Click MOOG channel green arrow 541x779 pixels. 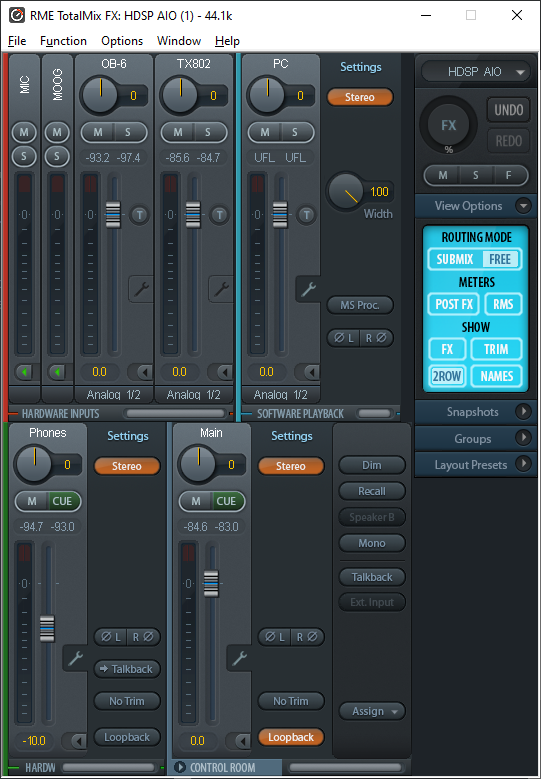tap(58, 372)
